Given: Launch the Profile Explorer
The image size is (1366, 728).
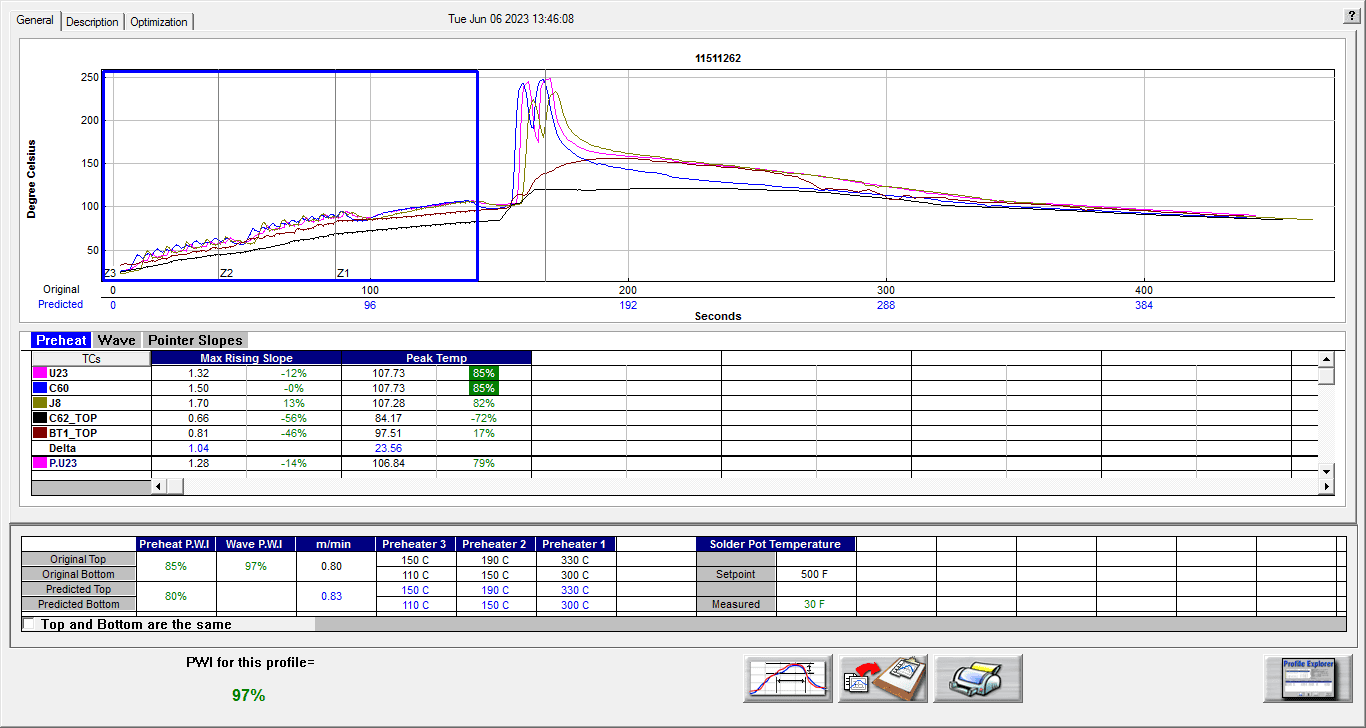Looking at the screenshot, I should (1308, 680).
